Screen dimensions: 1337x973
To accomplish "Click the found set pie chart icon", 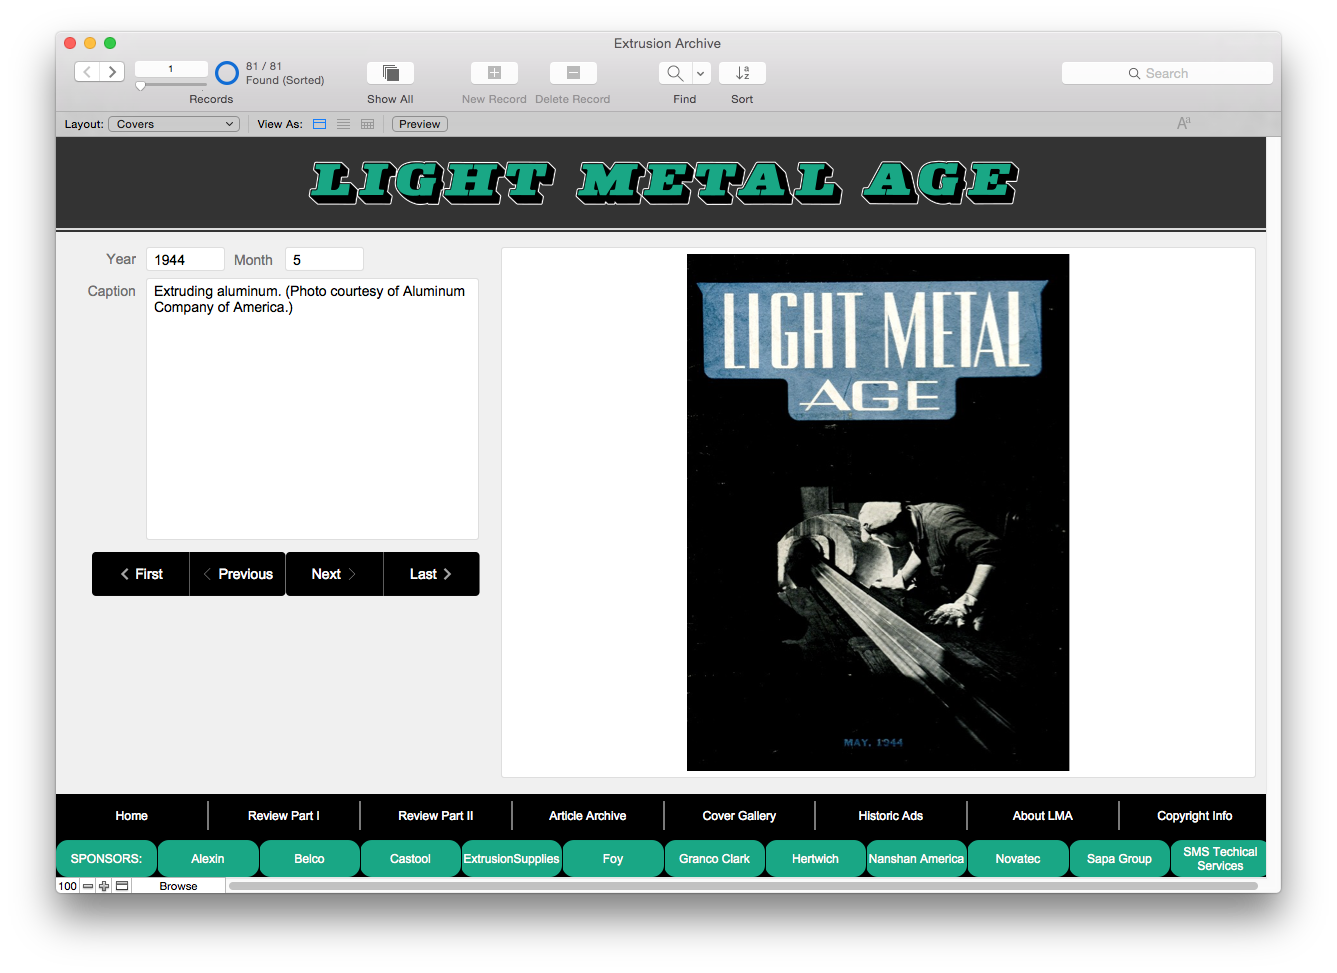I will click(227, 73).
